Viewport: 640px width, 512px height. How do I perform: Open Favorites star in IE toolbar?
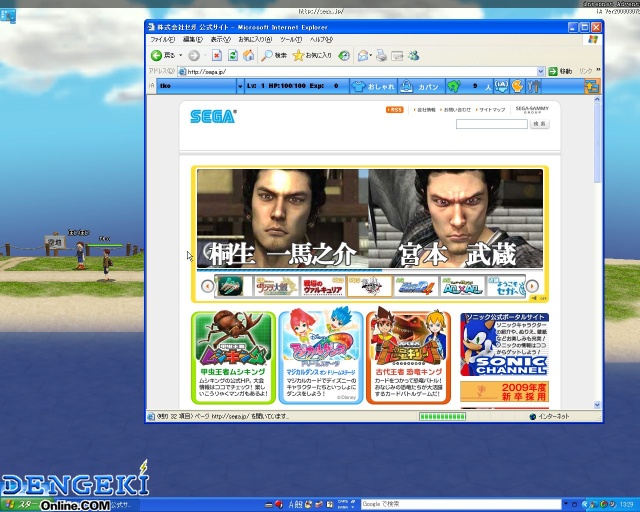pos(312,55)
